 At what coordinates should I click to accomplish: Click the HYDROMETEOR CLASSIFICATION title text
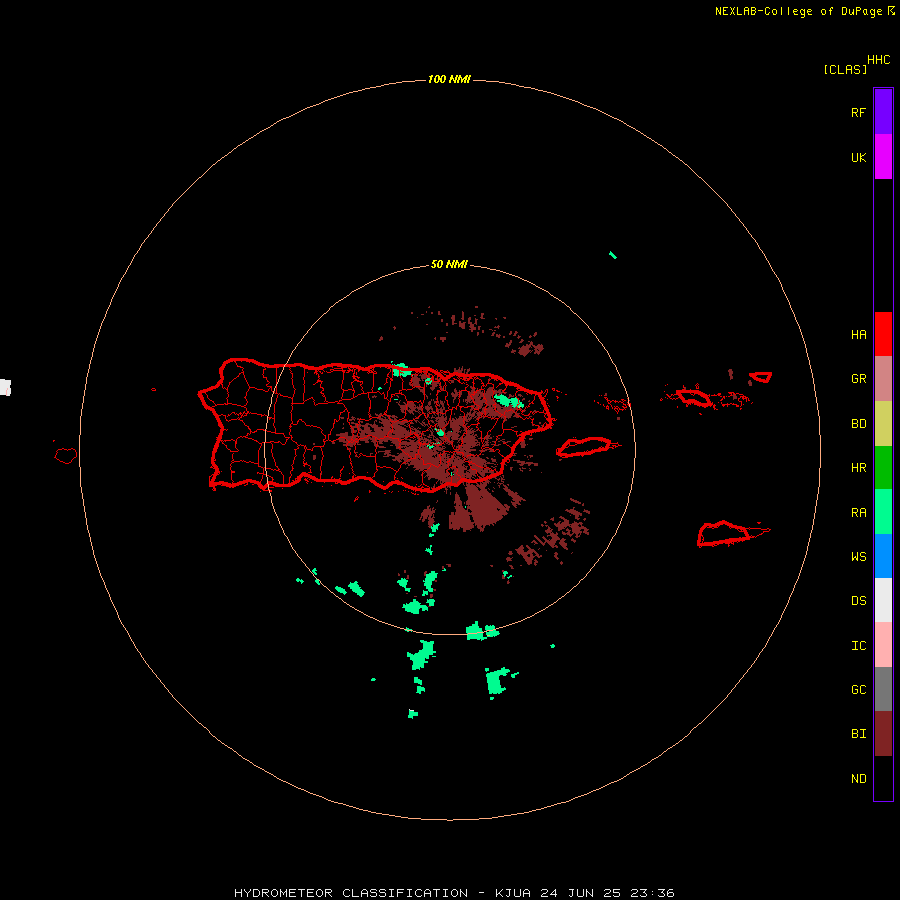coord(351,893)
